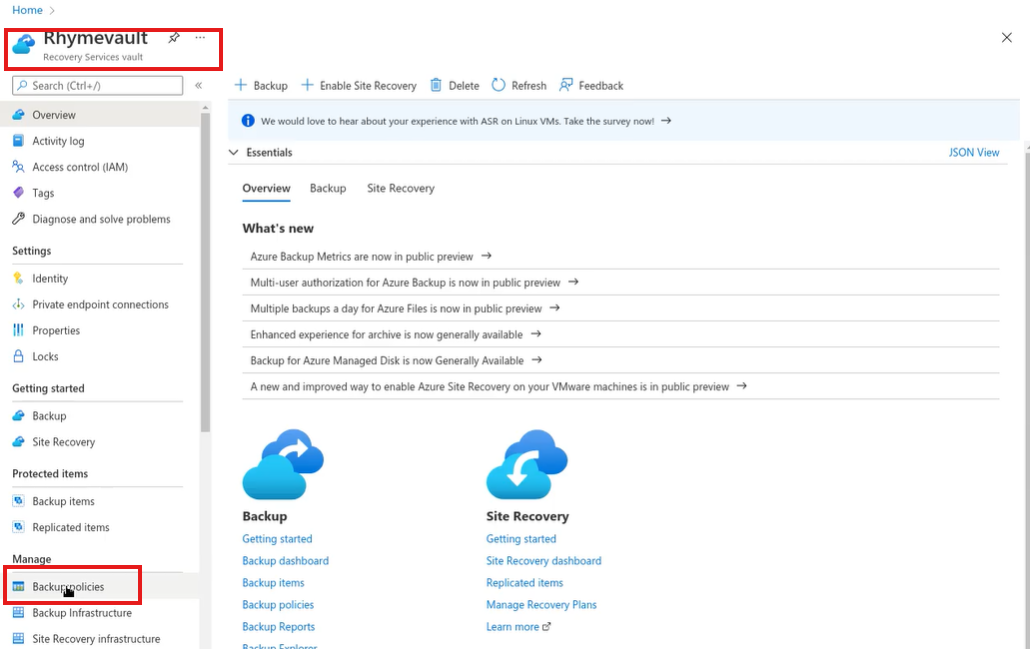Screen dimensions: 1030x649
Task: Click the Activity log icon
Action: (x=18, y=141)
